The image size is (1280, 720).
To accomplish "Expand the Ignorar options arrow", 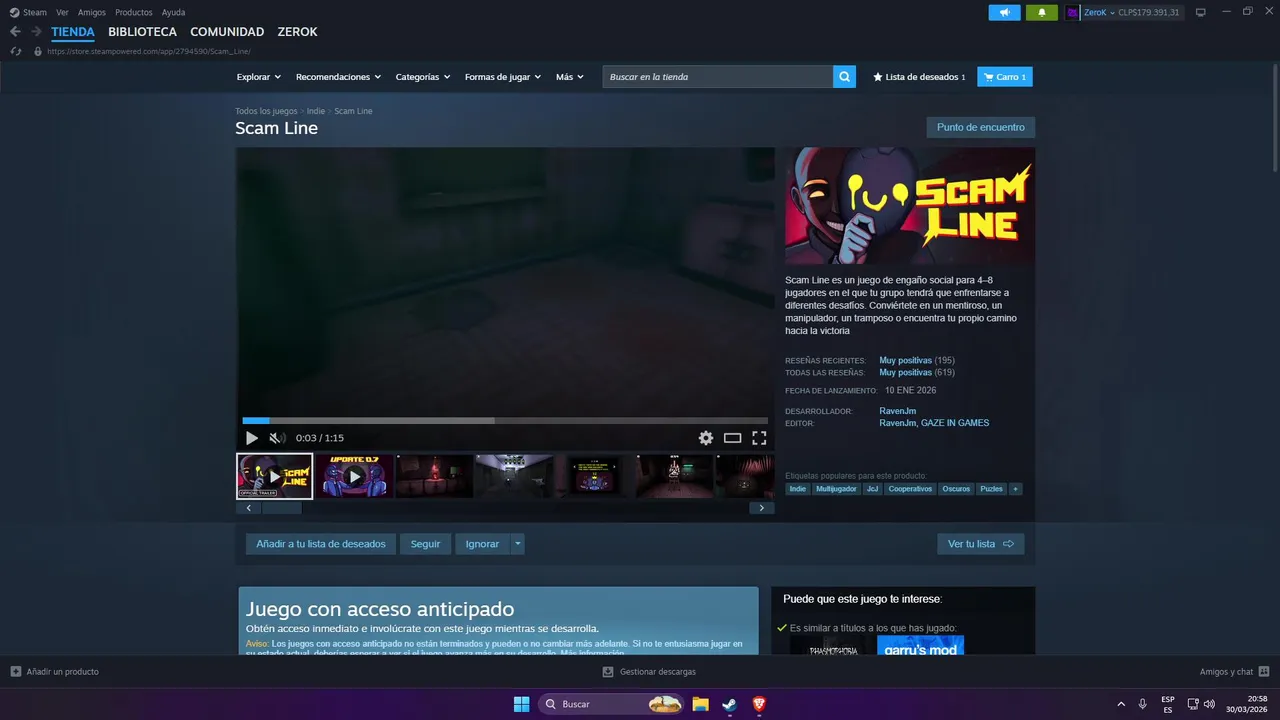I will tap(517, 544).
